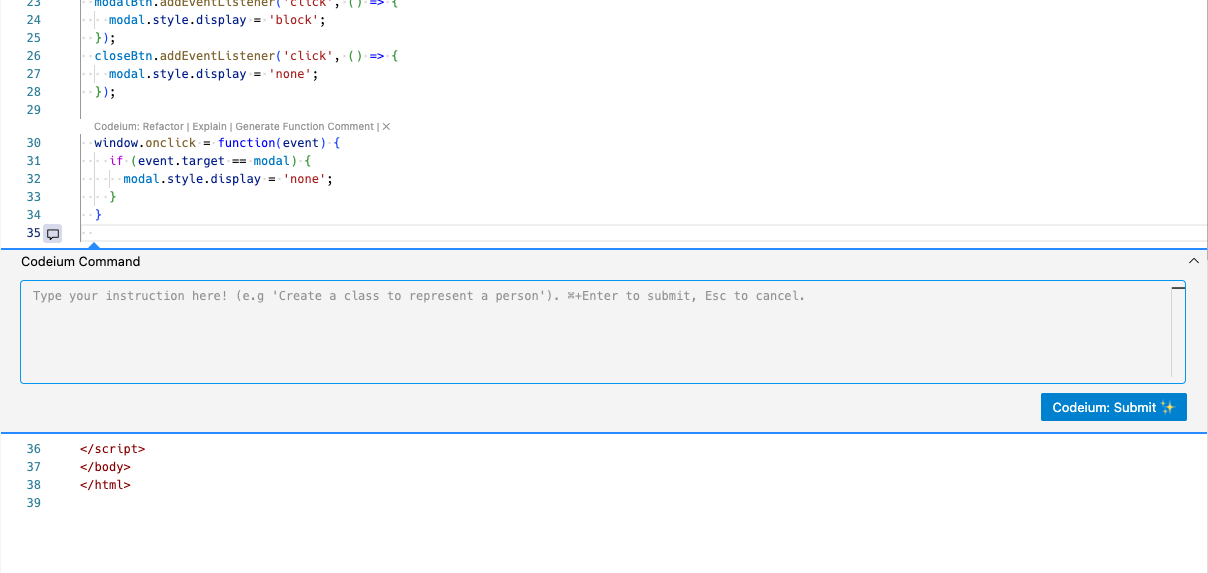Click empty line 39 in editor
The height and width of the screenshot is (573, 1208).
pyautogui.click(x=400, y=503)
